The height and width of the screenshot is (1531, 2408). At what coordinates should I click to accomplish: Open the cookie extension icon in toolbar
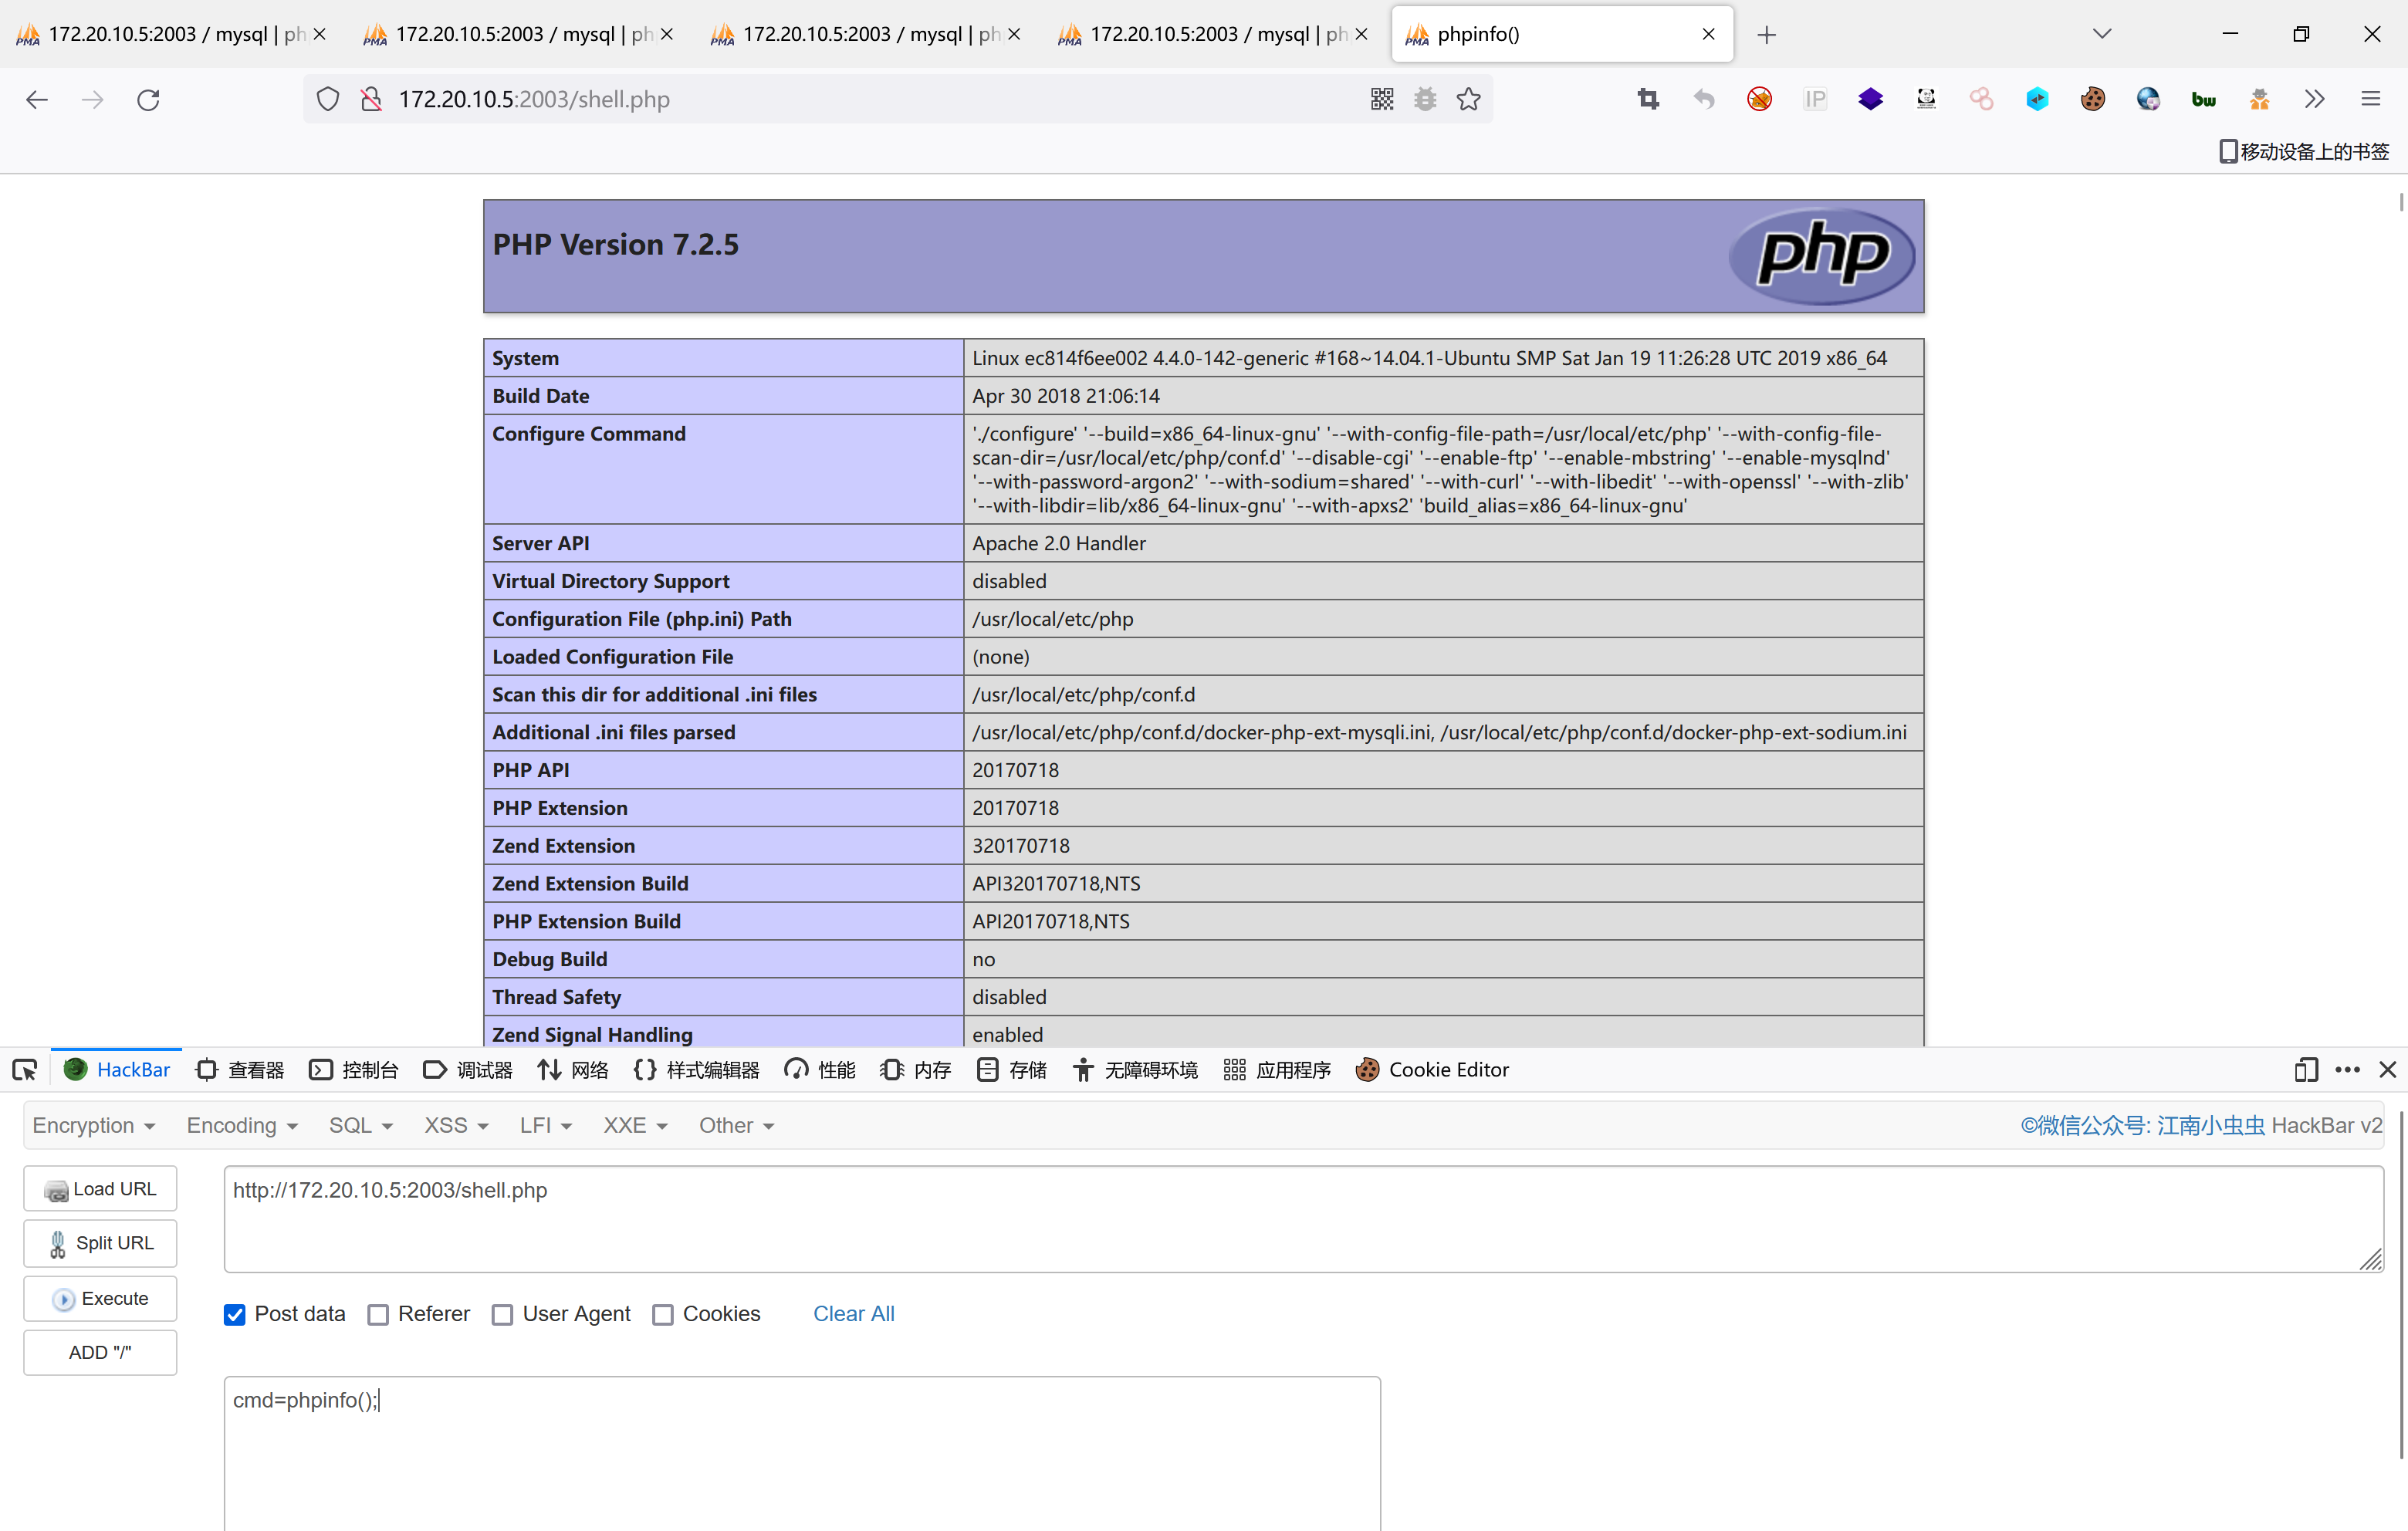tap(2092, 99)
